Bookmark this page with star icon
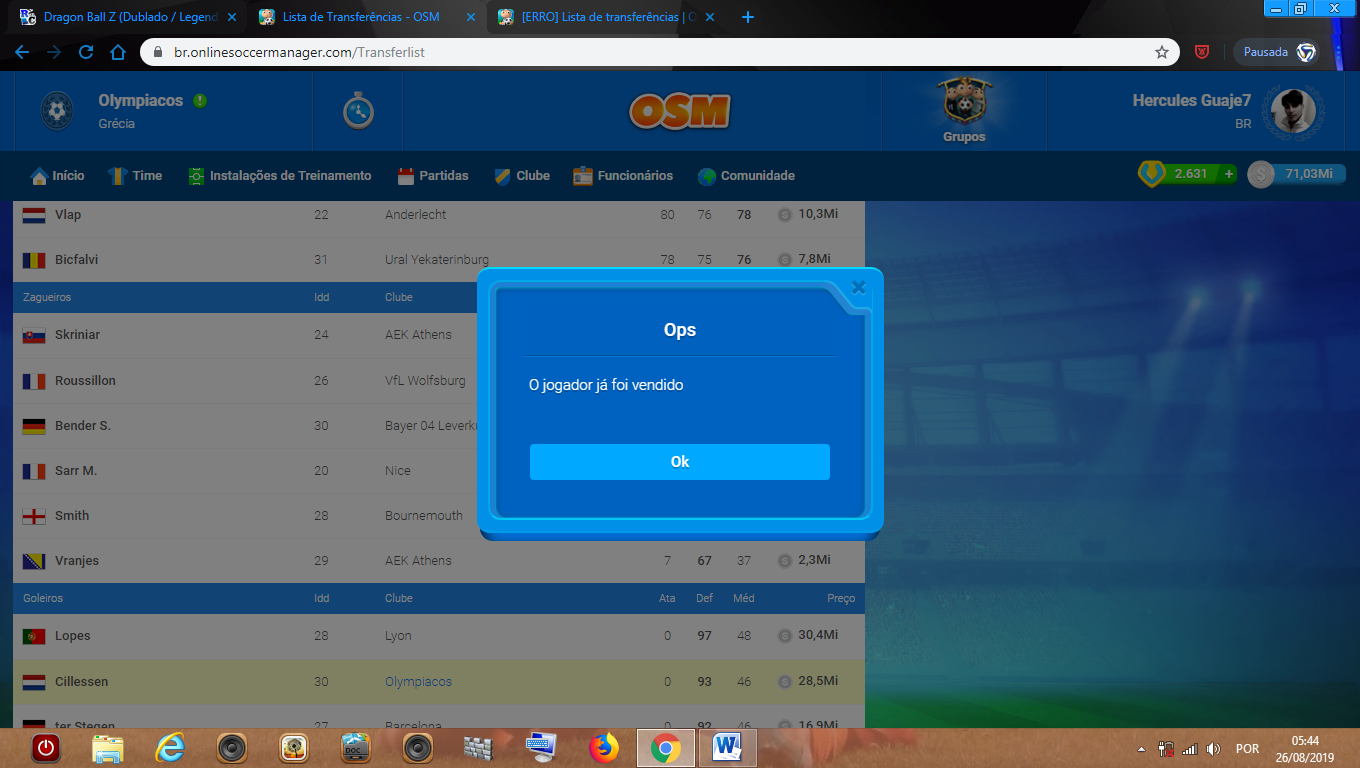The height and width of the screenshot is (768, 1360). coord(1161,52)
